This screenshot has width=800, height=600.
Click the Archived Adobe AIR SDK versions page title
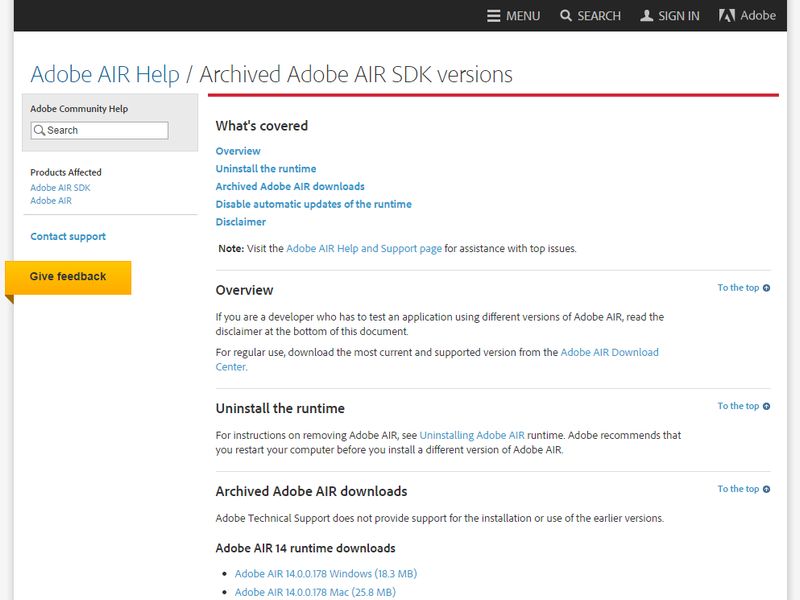point(356,74)
